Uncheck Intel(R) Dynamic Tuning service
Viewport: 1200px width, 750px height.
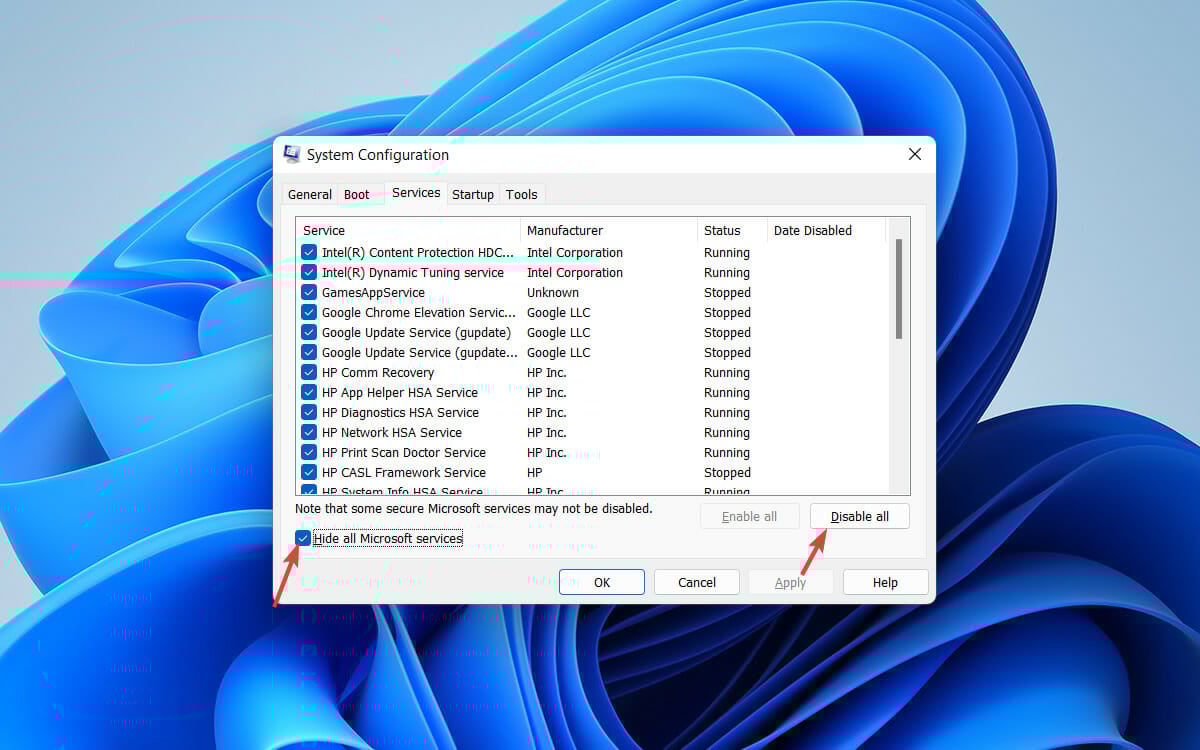(x=309, y=273)
